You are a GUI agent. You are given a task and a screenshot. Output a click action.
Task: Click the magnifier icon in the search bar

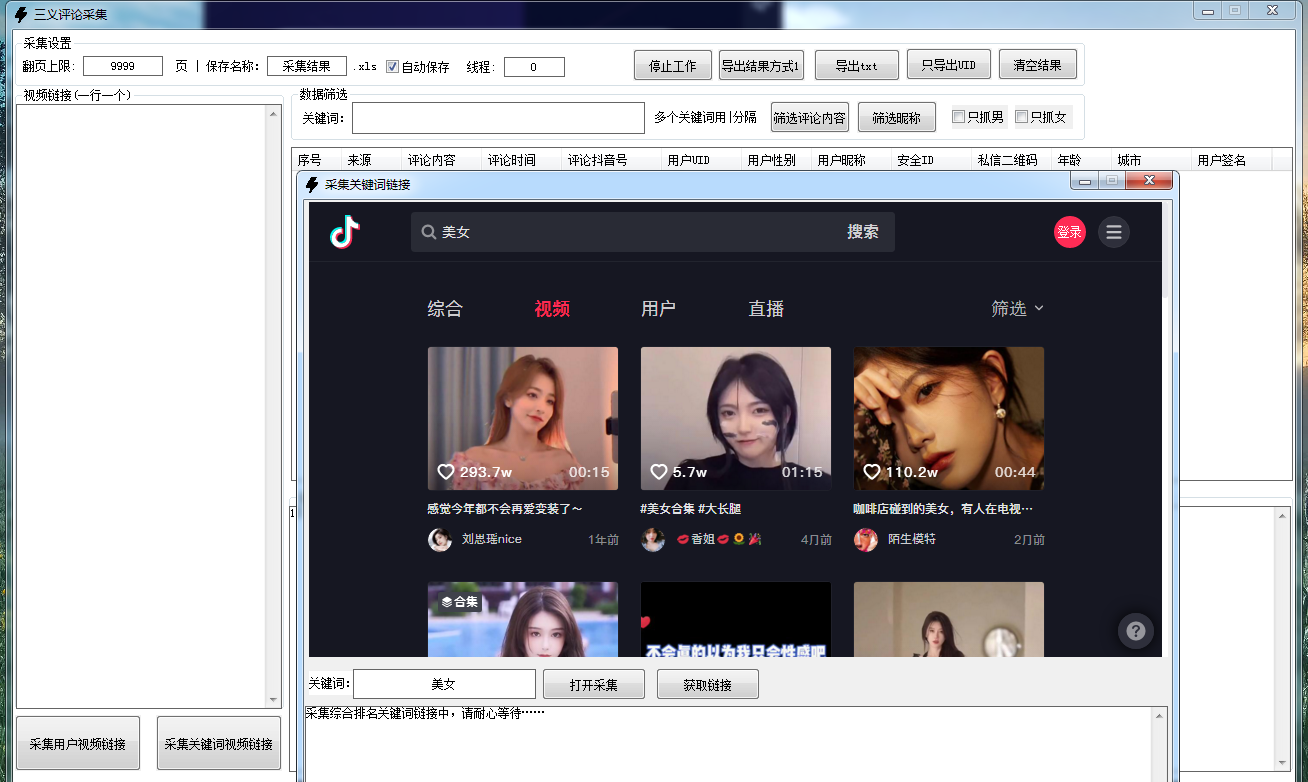pos(427,231)
